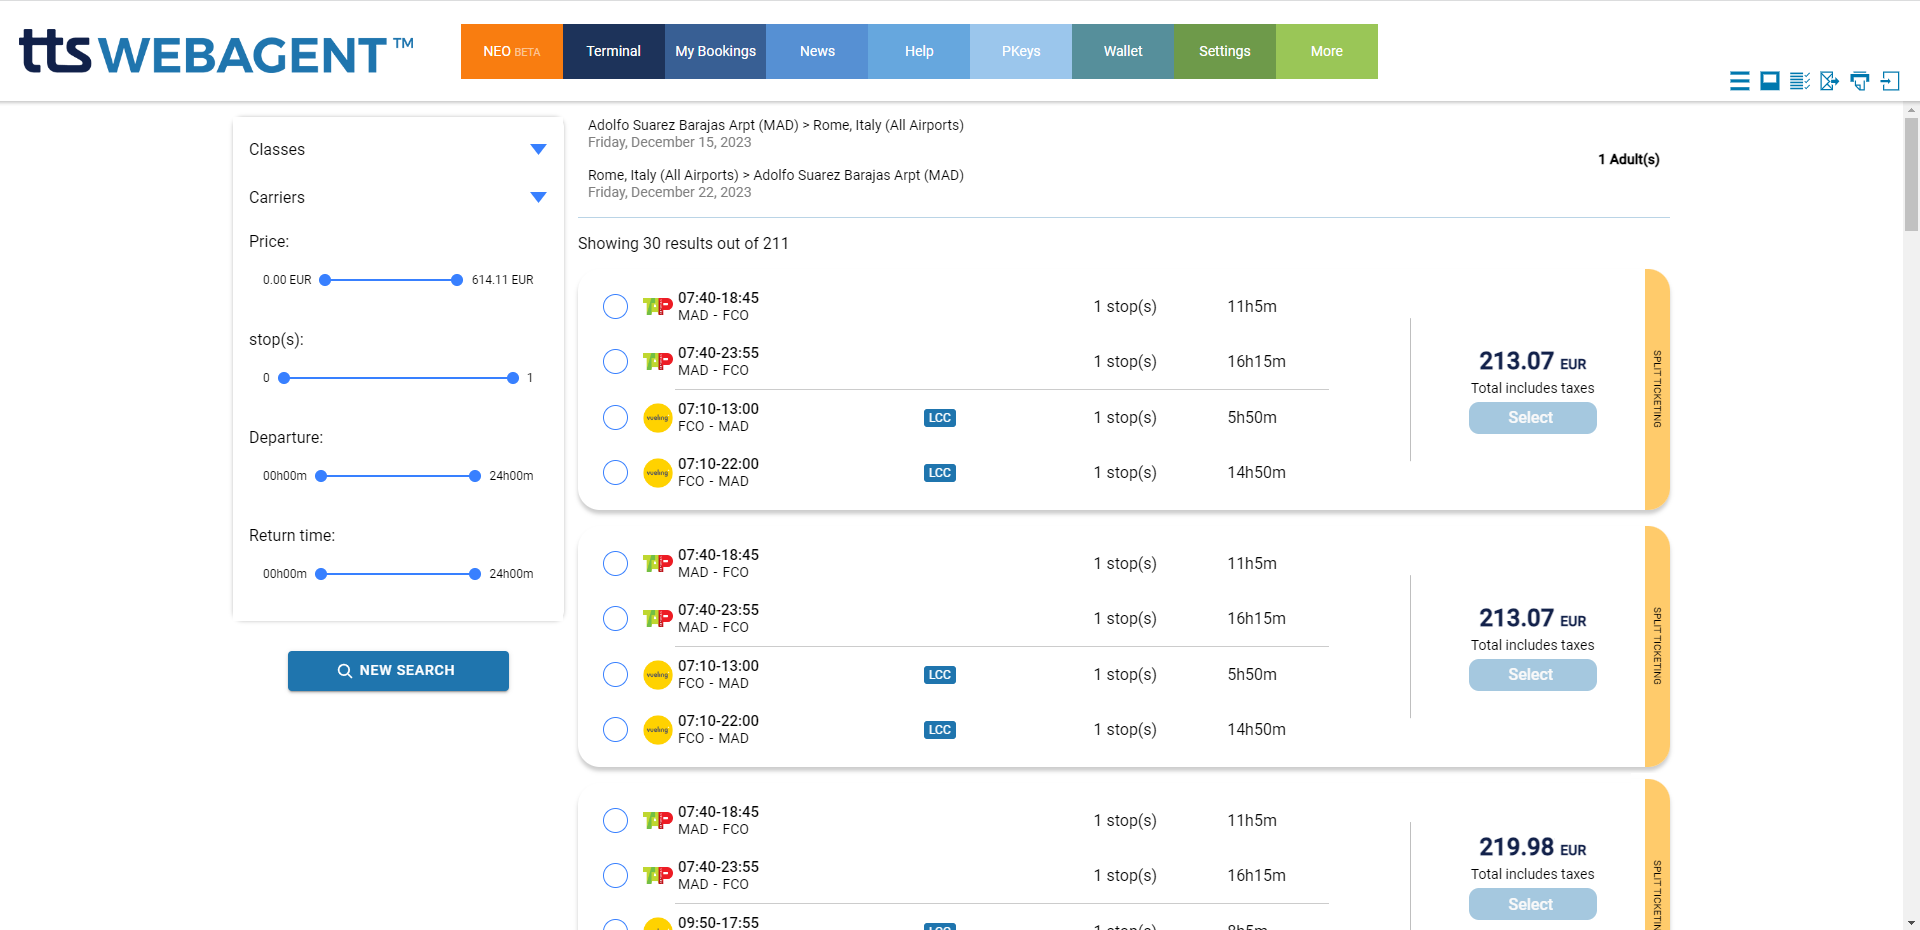
Task: Open the checklist queue icon
Action: [x=1800, y=81]
